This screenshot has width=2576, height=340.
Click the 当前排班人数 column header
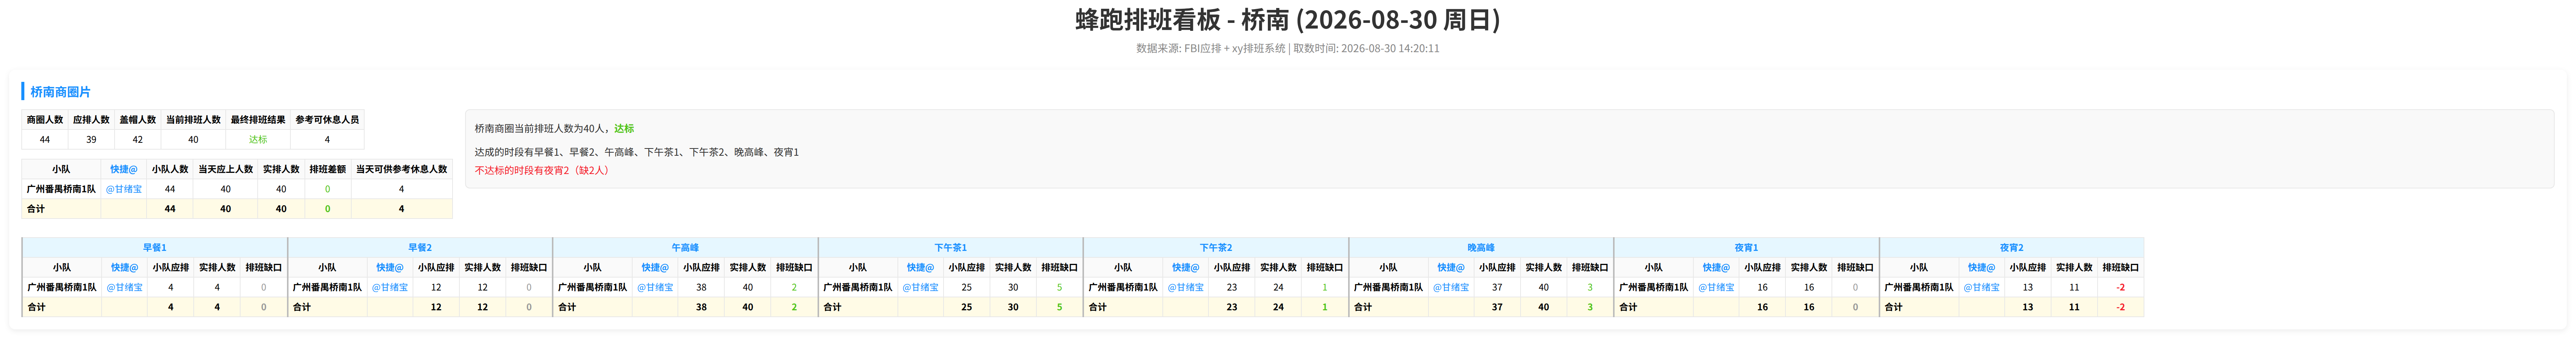[193, 120]
